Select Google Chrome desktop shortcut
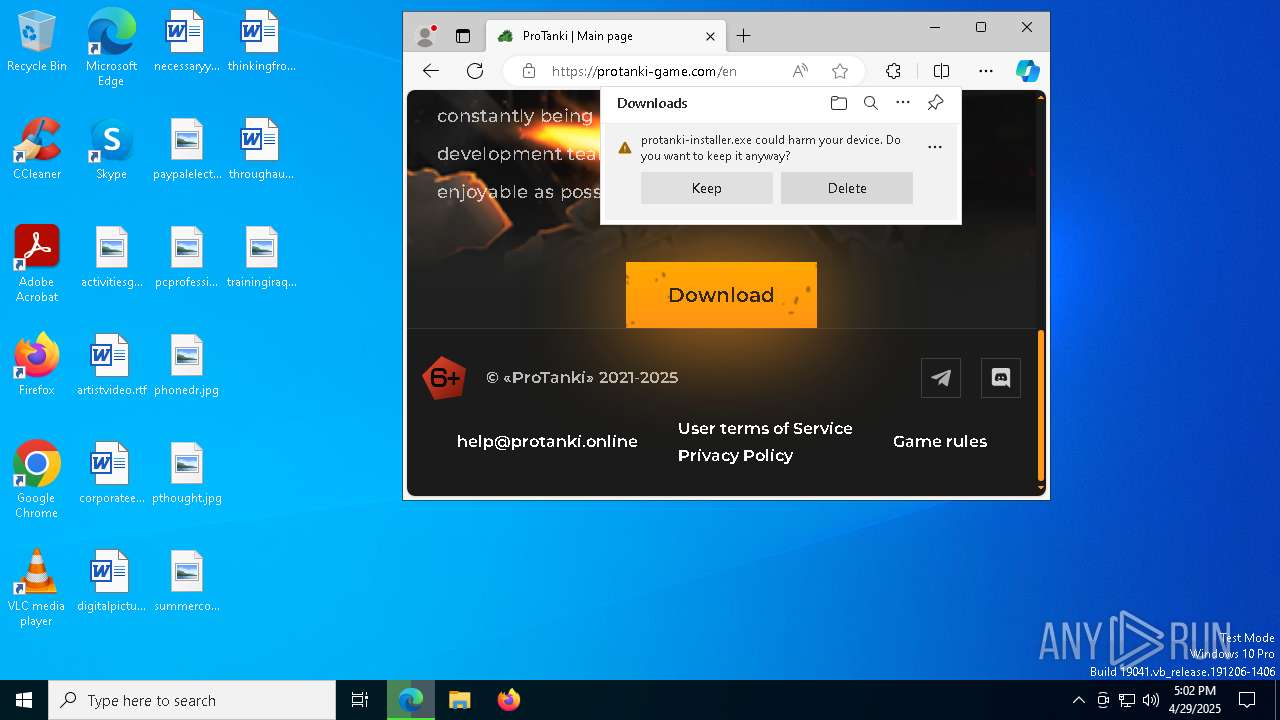 click(x=37, y=480)
